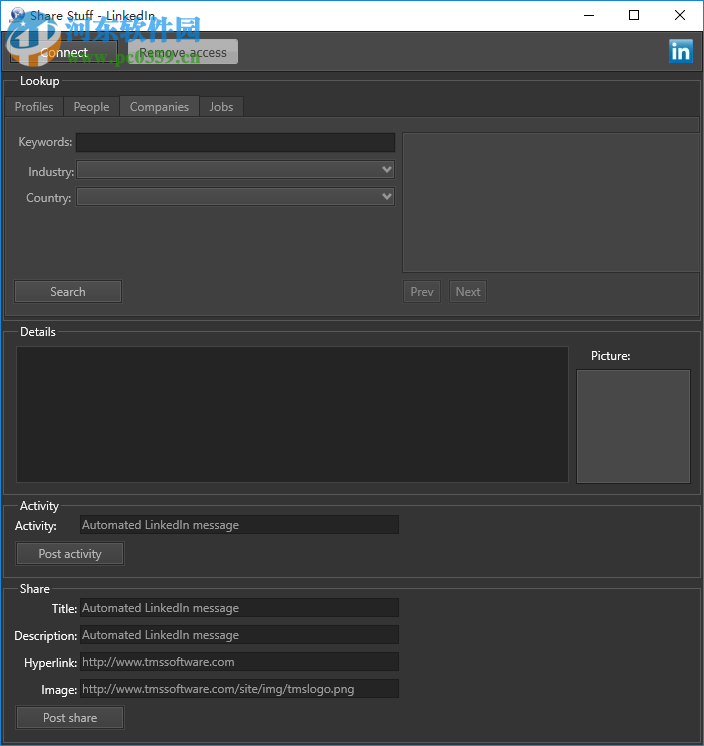Open the Country dropdown list
The height and width of the screenshot is (746, 704).
coord(235,197)
